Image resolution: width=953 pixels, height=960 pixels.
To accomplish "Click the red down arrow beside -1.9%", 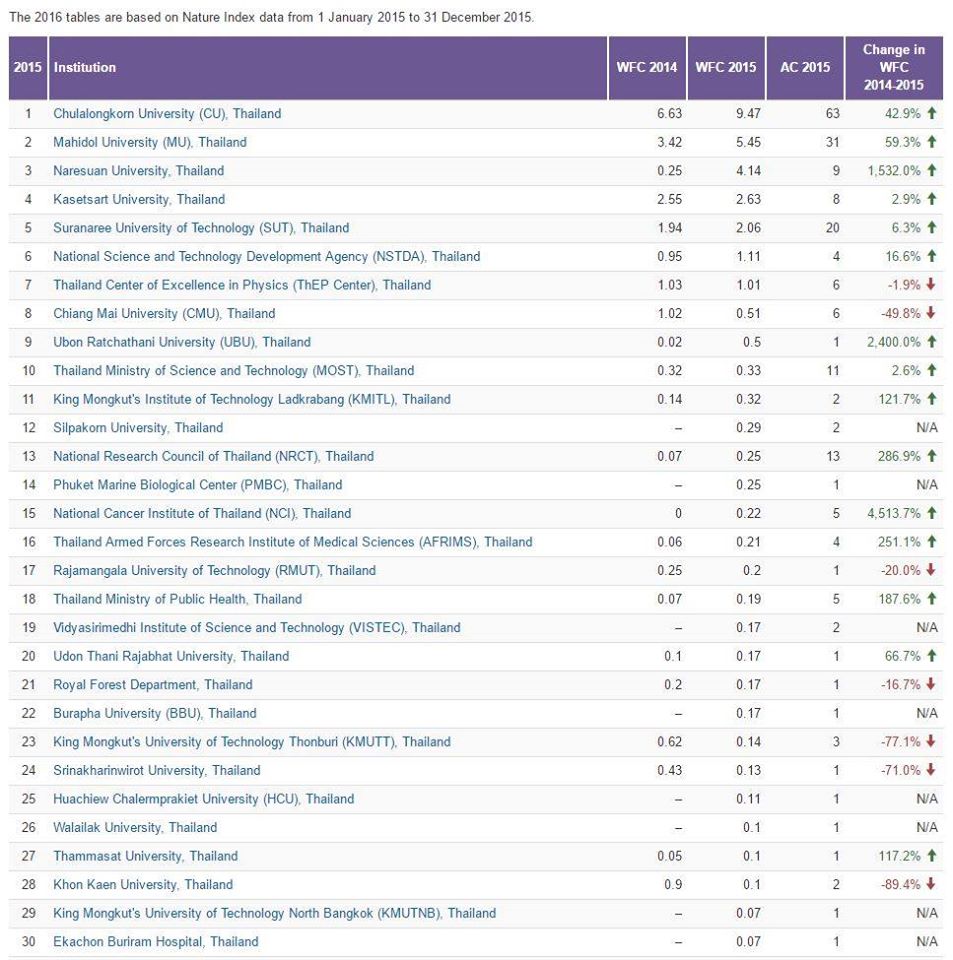I will (x=931, y=285).
